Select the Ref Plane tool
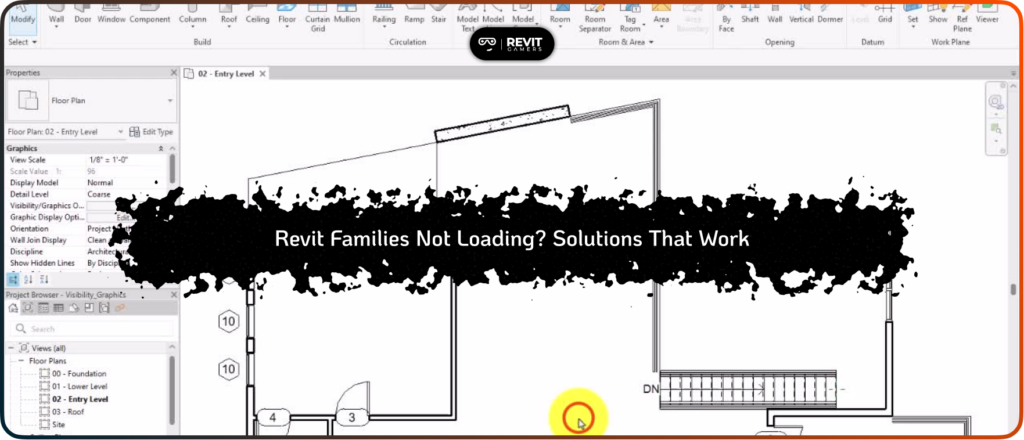The image size is (1024, 440). [962, 18]
